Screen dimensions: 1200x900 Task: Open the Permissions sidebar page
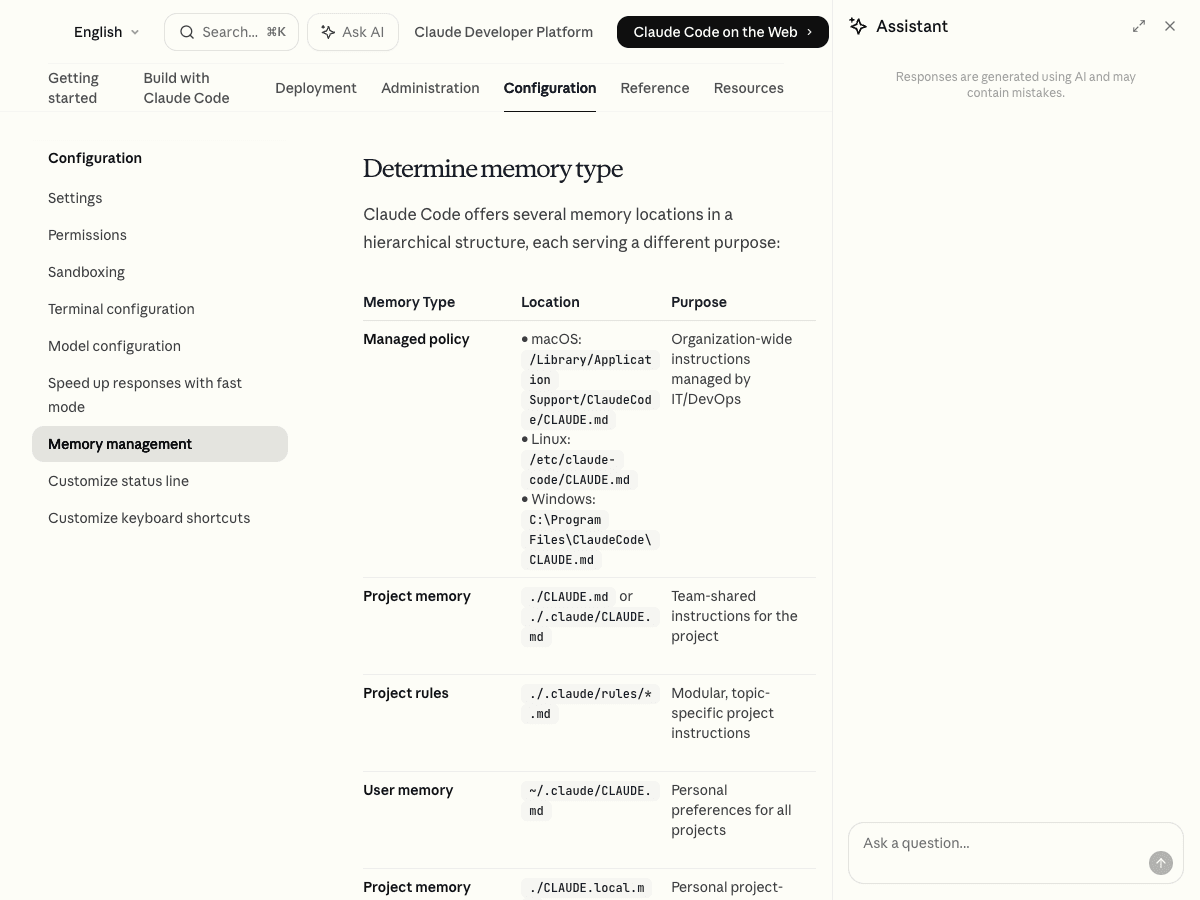click(x=87, y=235)
